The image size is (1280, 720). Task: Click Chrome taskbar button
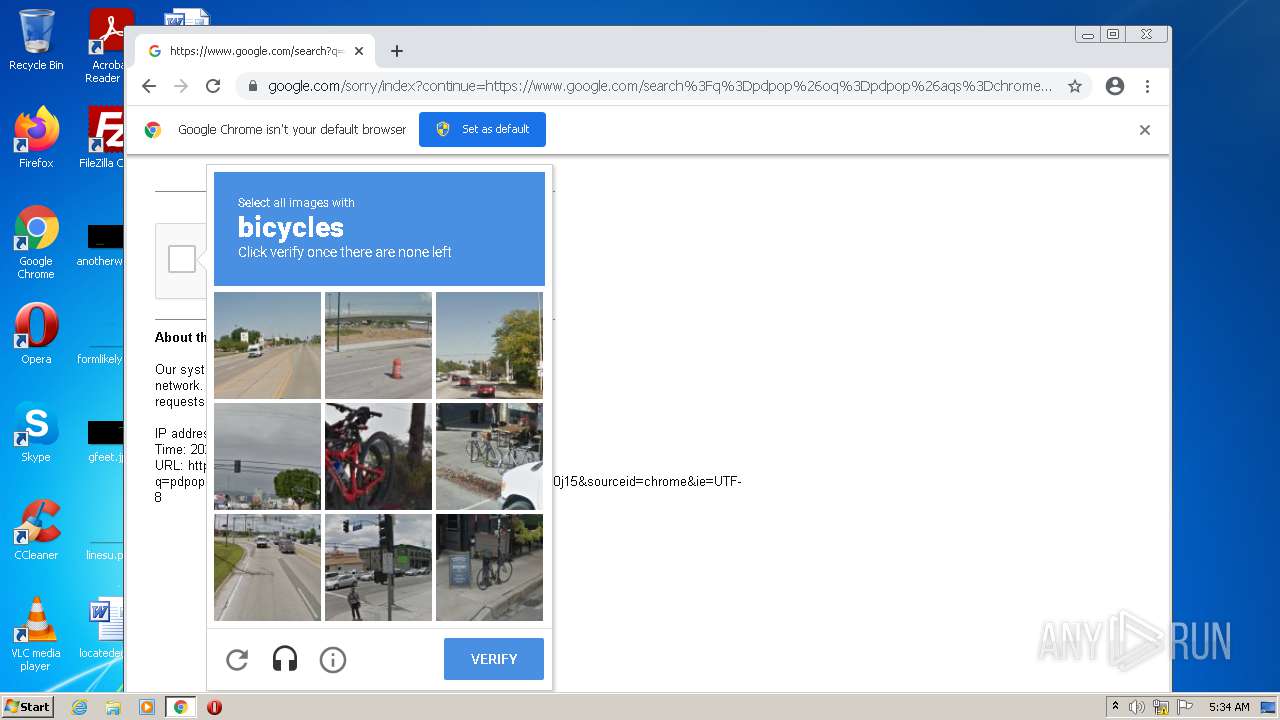181,707
